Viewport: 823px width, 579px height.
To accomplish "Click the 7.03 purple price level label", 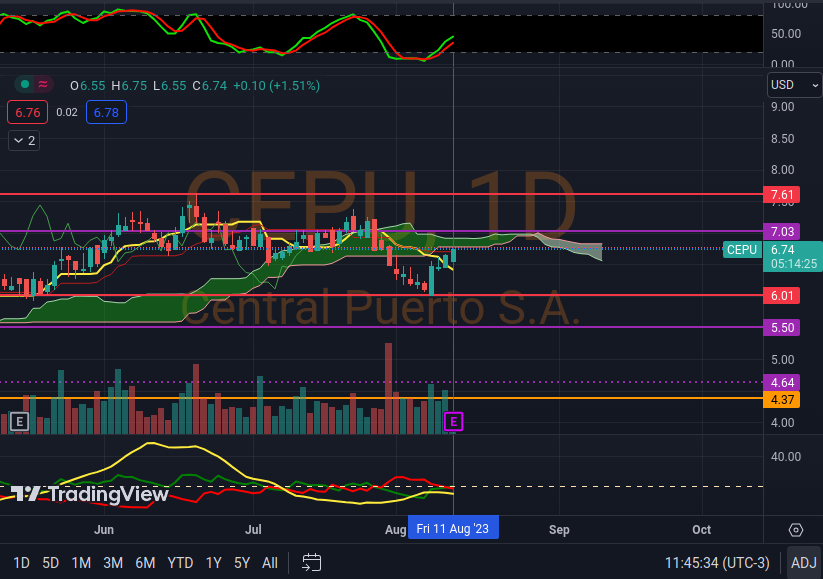I will click(x=782, y=231).
